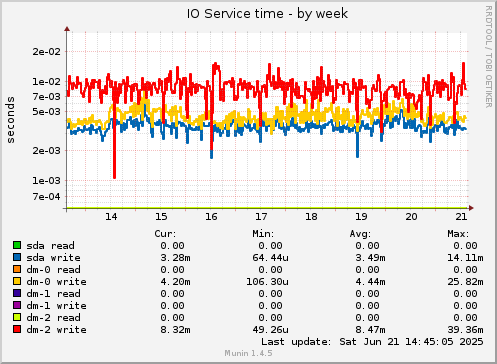This screenshot has height=364, width=497.
Task: Click sda write average value 3.49m
Action: pyautogui.click(x=370, y=258)
